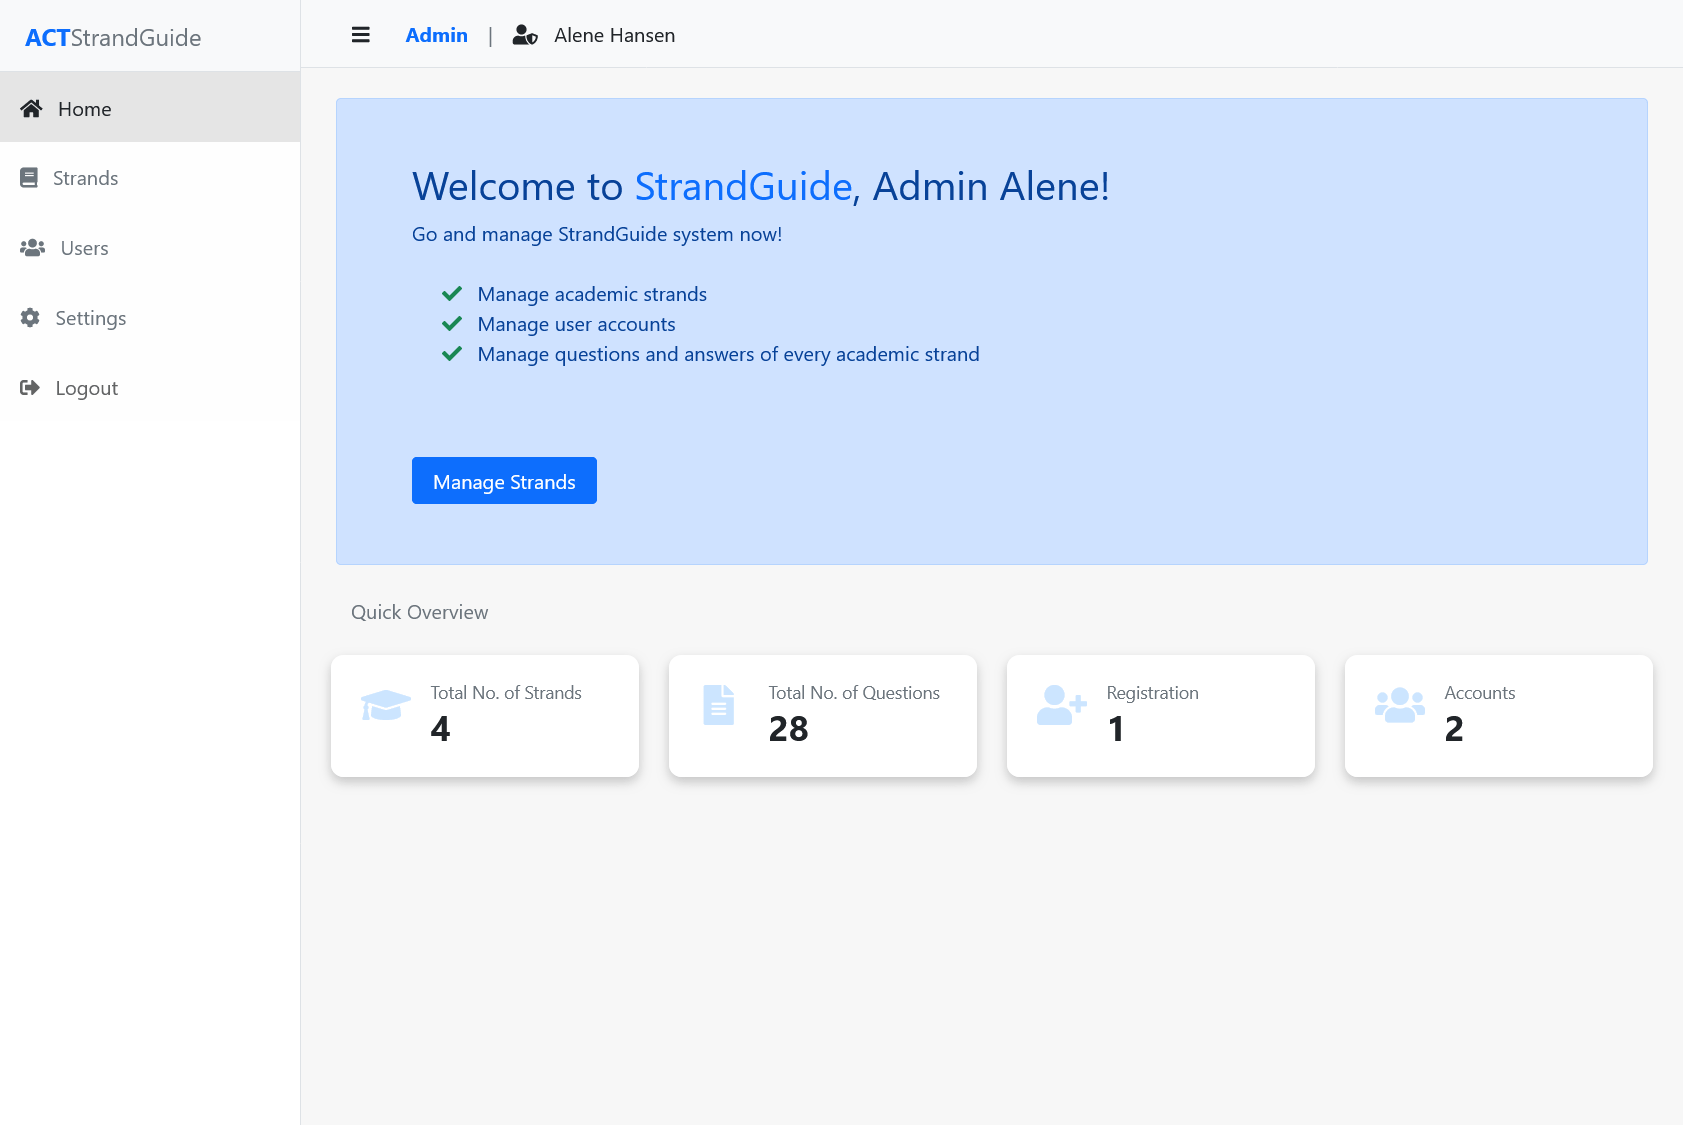1683x1125 pixels.
Task: Click the Logout arrow icon
Action: click(x=30, y=387)
